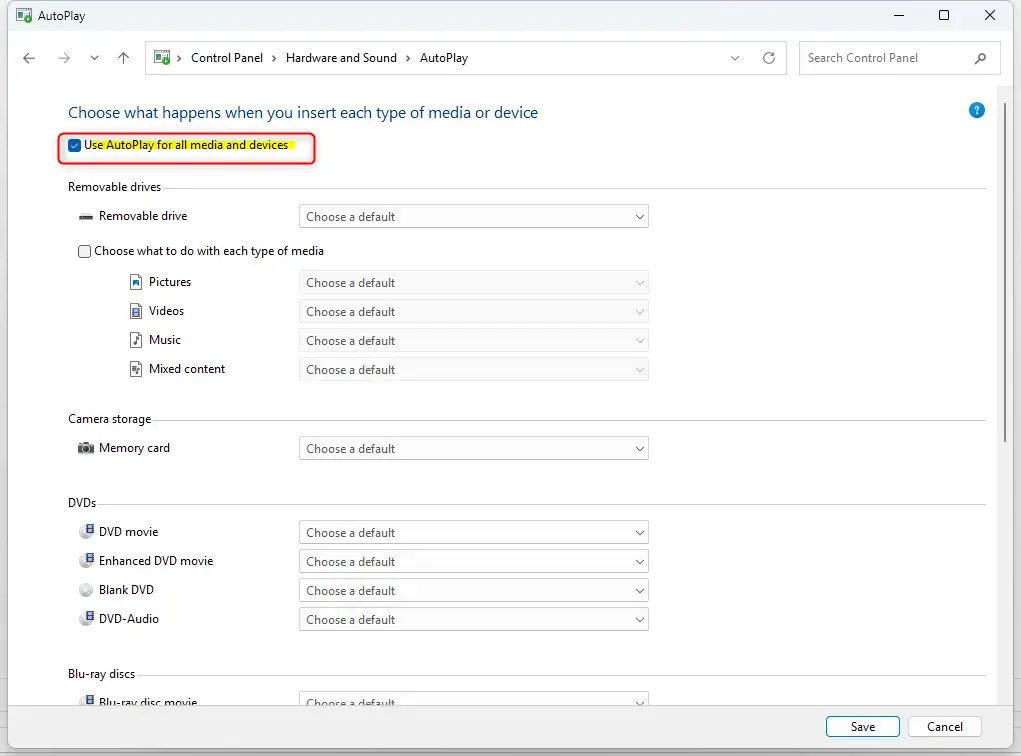Viewport: 1021px width, 756px height.
Task: Open the DVD movie default dropdown
Action: (x=473, y=532)
